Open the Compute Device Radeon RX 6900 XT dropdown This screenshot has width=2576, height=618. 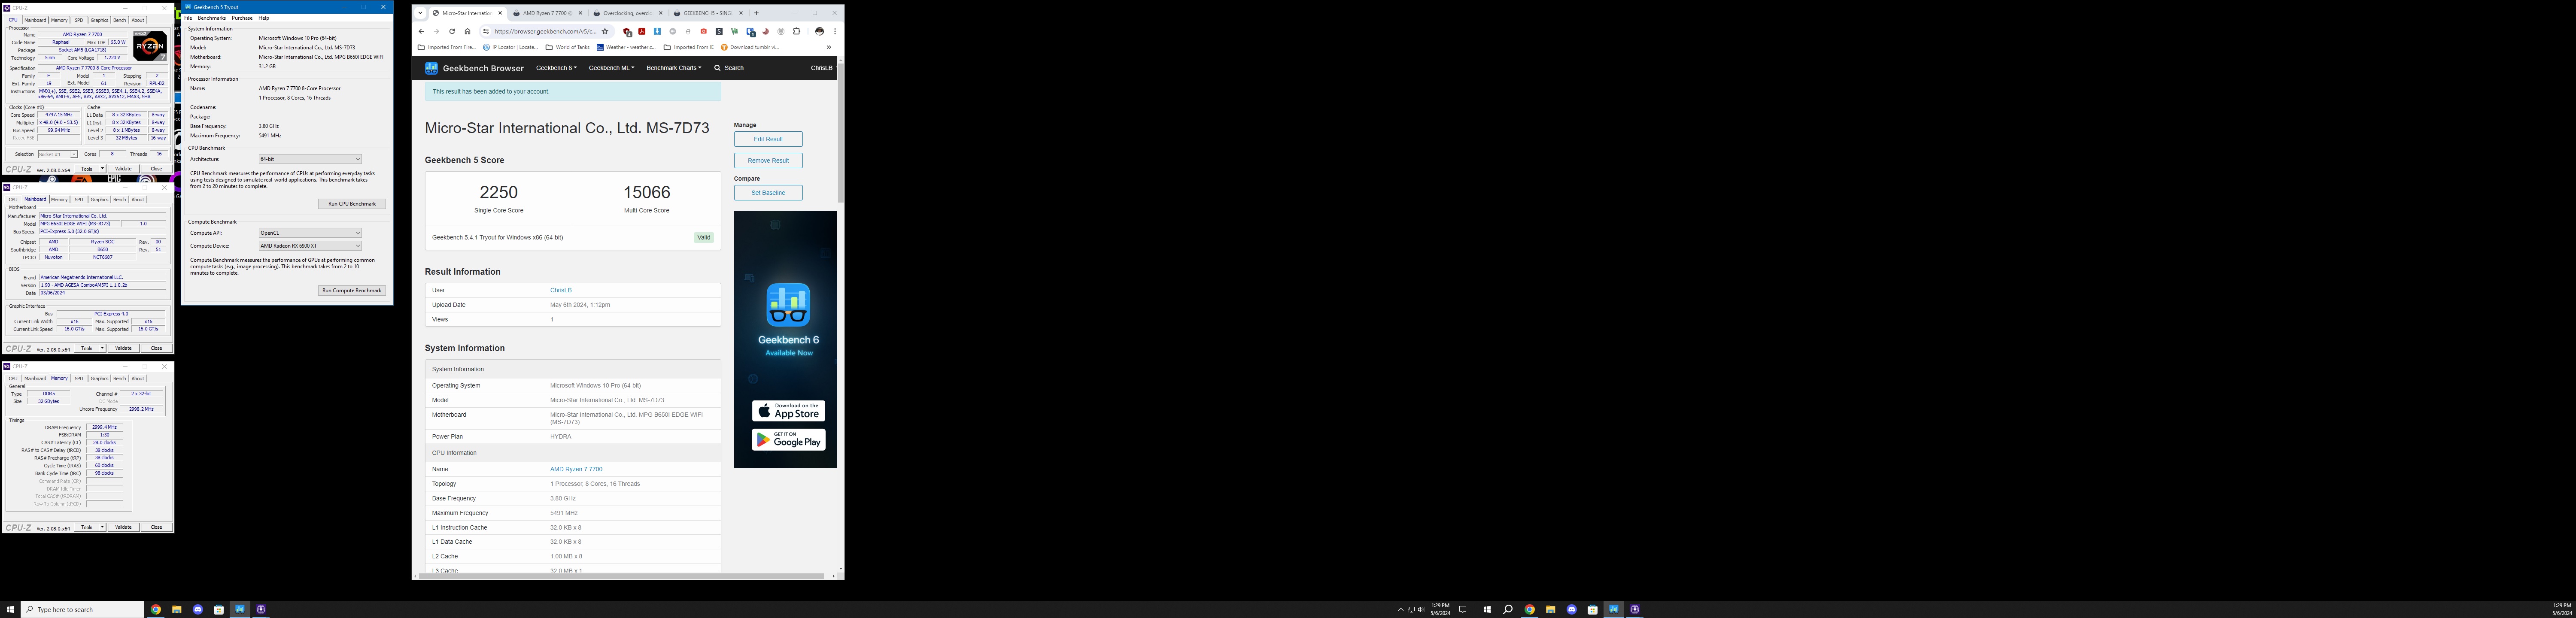coord(310,246)
